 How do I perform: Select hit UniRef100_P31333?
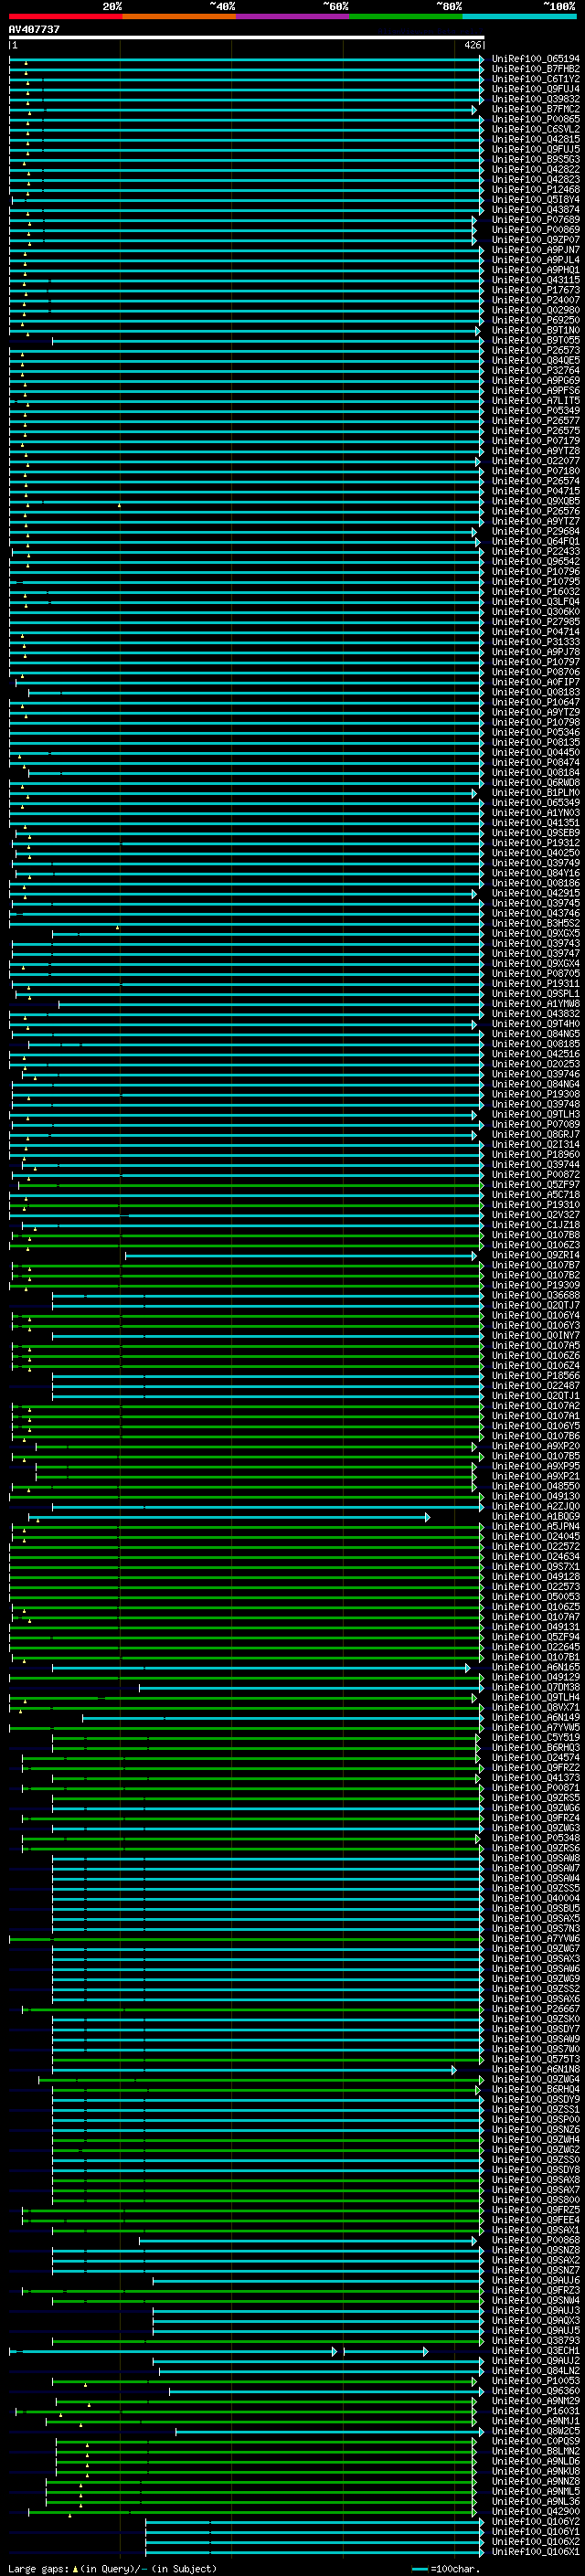(x=536, y=642)
